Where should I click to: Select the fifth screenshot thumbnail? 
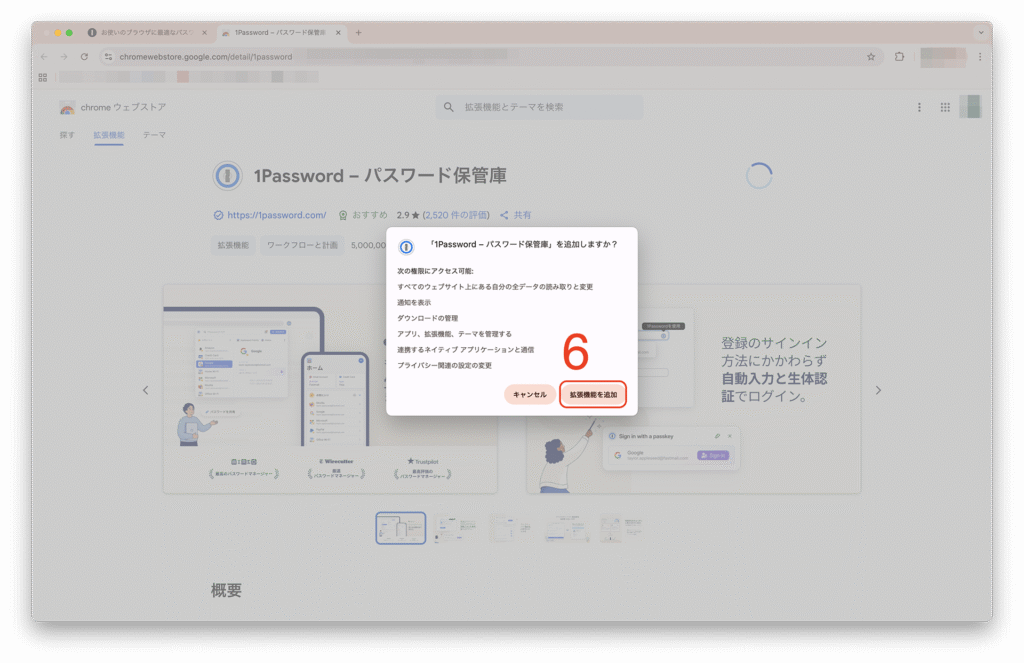(x=622, y=528)
